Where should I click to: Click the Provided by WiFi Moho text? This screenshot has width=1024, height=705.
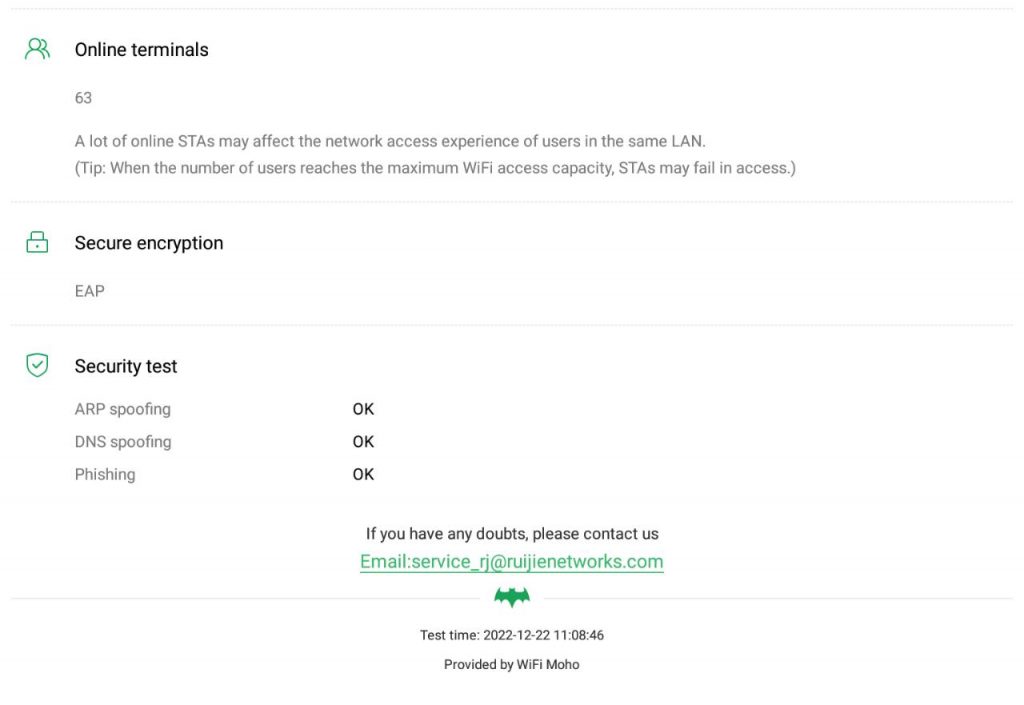click(512, 664)
